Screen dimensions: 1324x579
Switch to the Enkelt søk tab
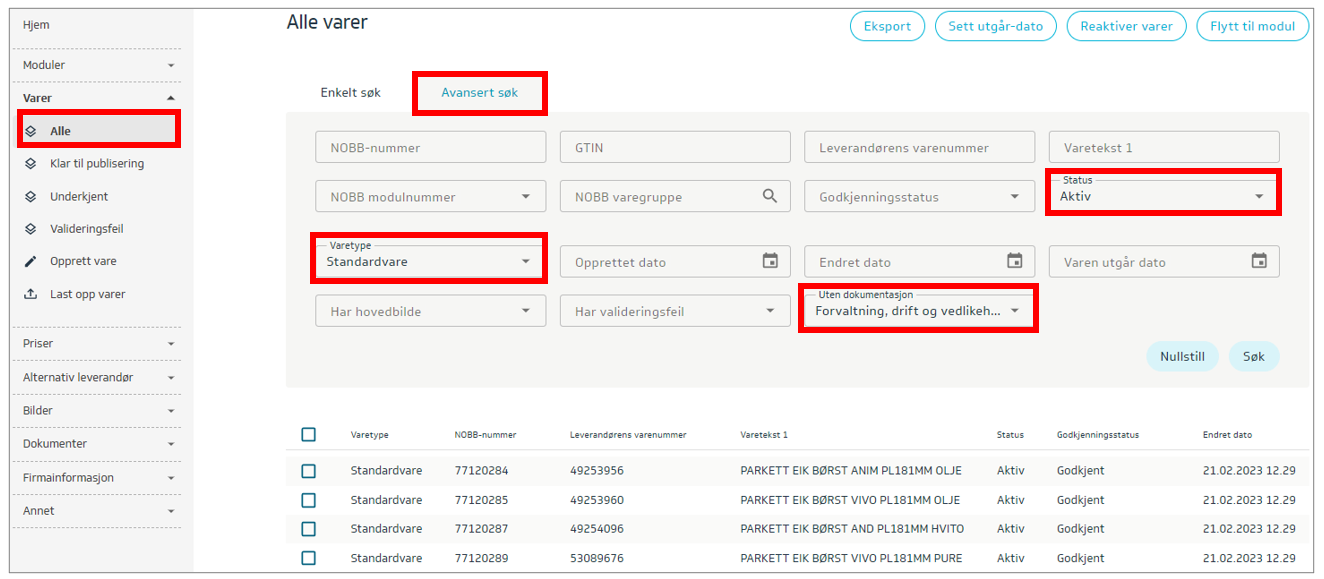pyautogui.click(x=350, y=93)
